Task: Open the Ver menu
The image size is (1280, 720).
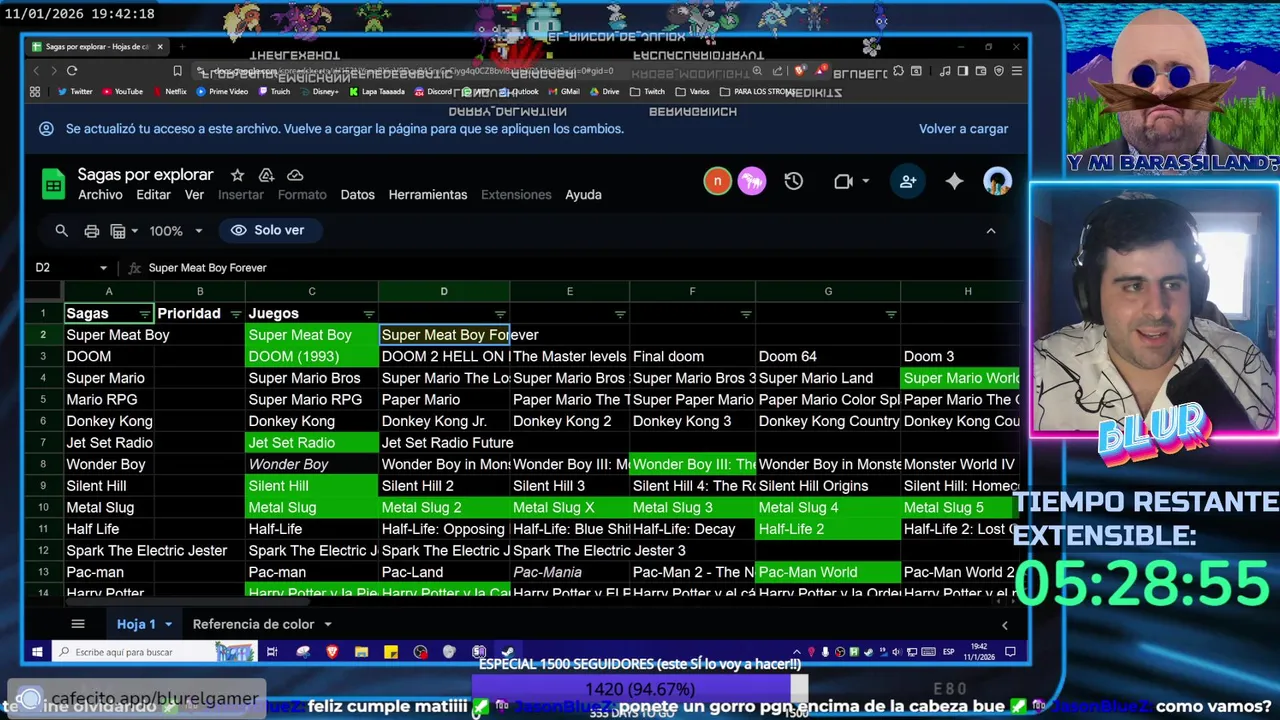Action: (x=194, y=195)
